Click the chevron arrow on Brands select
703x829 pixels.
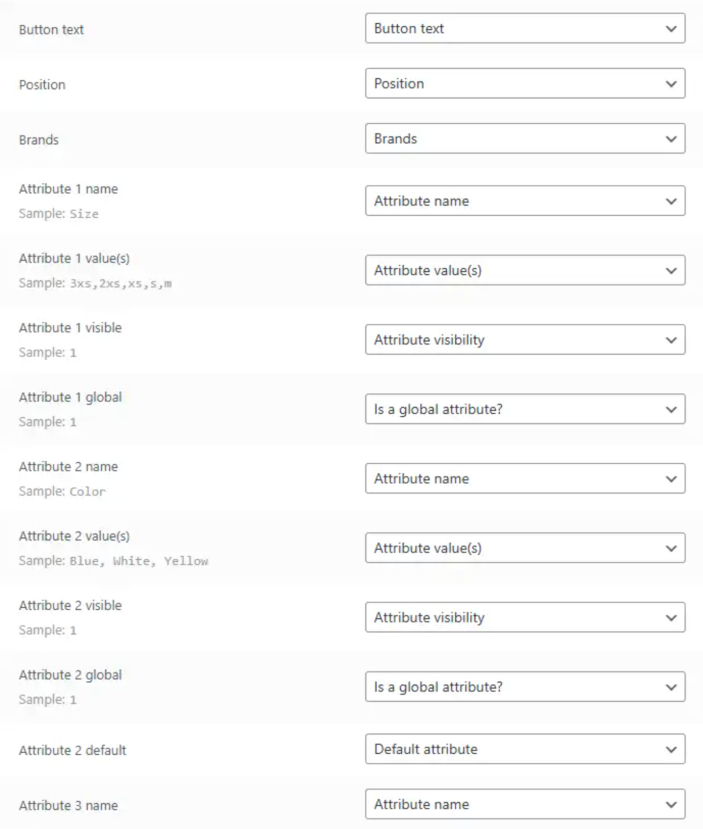click(671, 139)
